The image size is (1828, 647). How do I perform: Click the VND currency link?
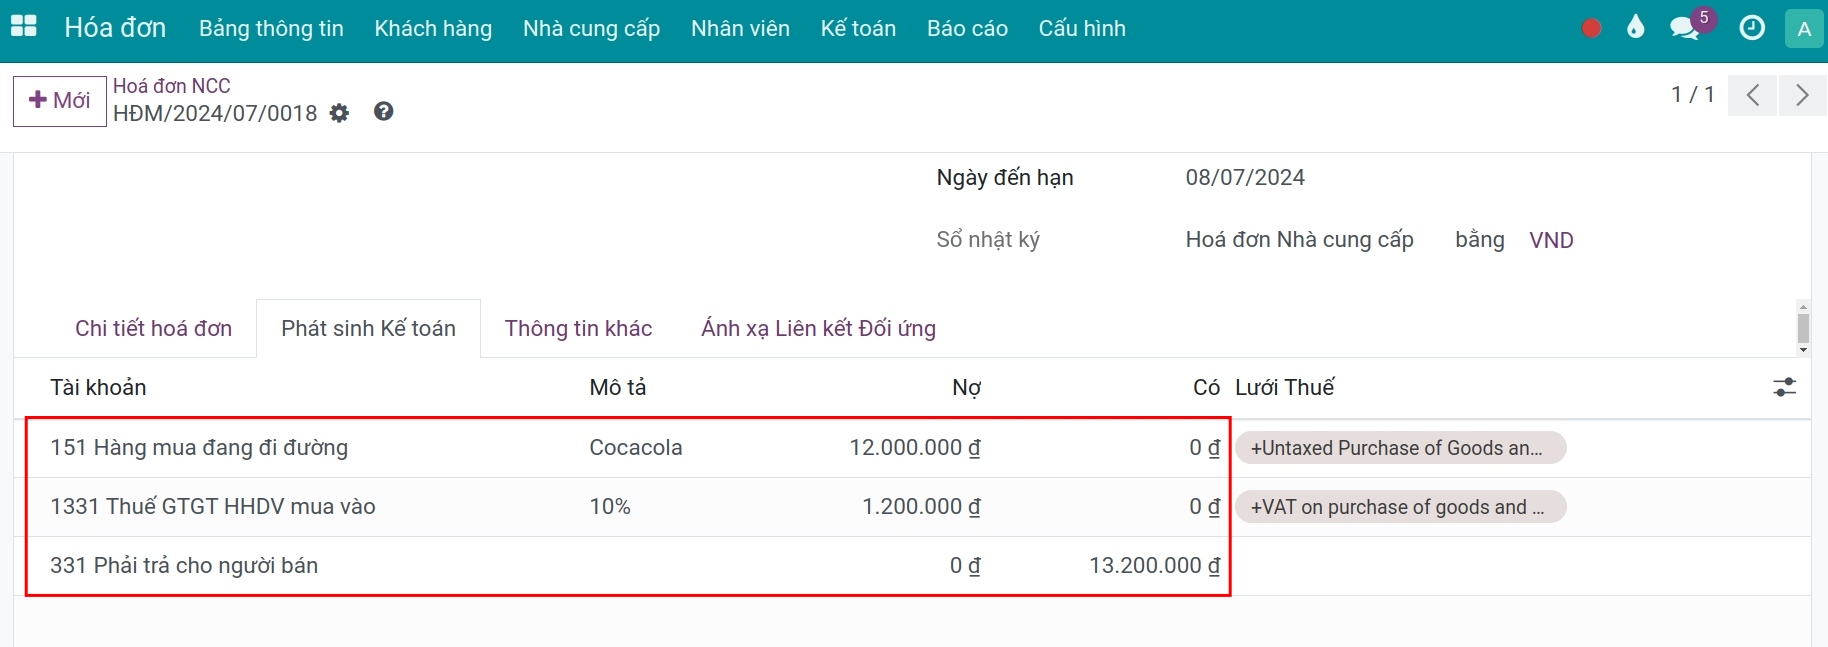pyautogui.click(x=1551, y=240)
